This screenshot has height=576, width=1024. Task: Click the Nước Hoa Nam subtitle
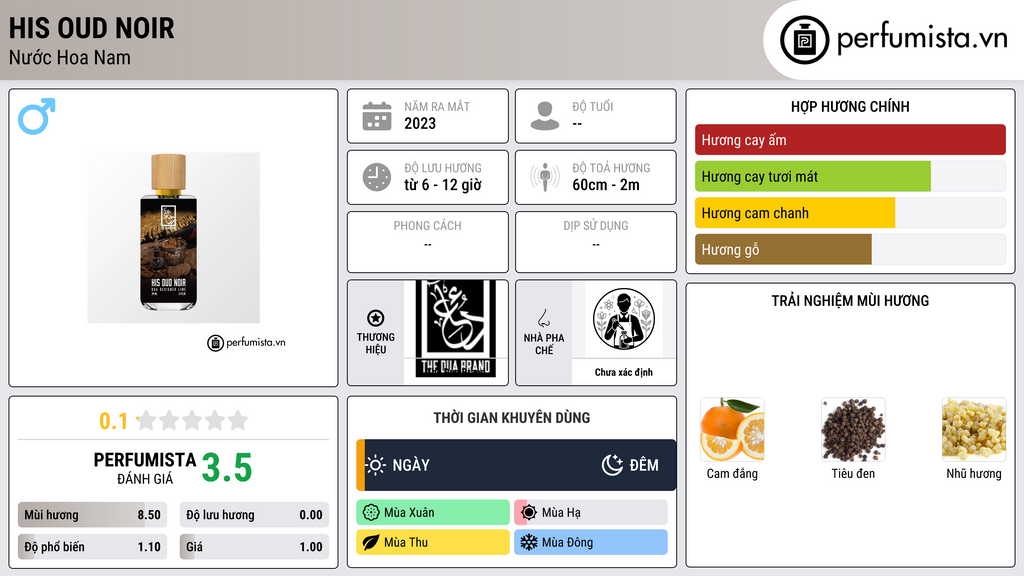(x=70, y=57)
